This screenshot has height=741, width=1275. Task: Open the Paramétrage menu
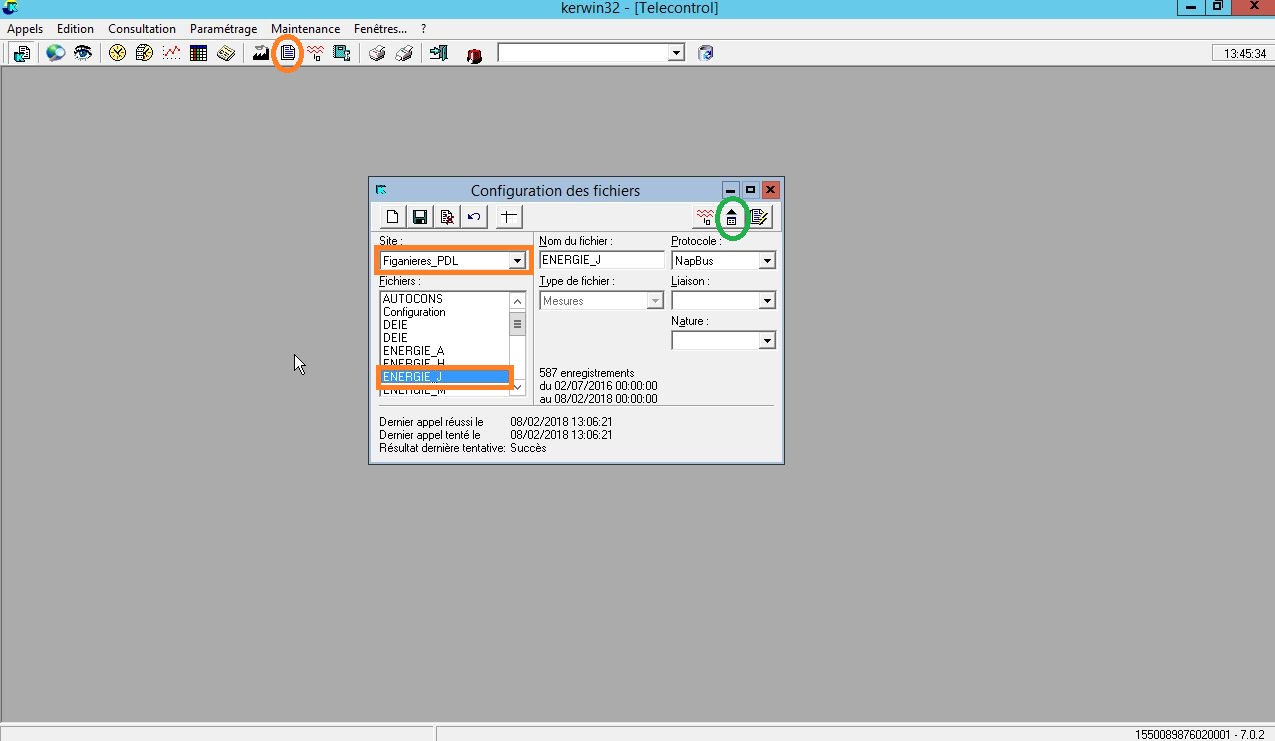[x=223, y=29]
